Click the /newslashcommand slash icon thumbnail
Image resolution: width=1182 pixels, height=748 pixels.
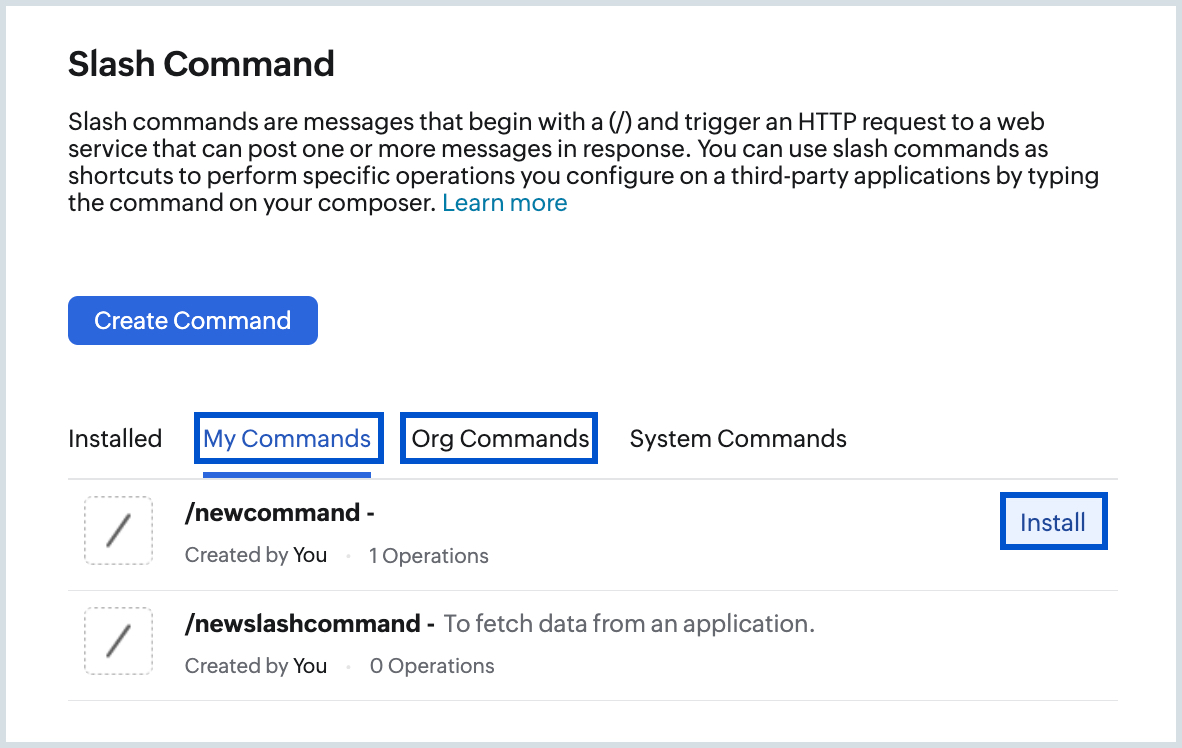tap(118, 641)
